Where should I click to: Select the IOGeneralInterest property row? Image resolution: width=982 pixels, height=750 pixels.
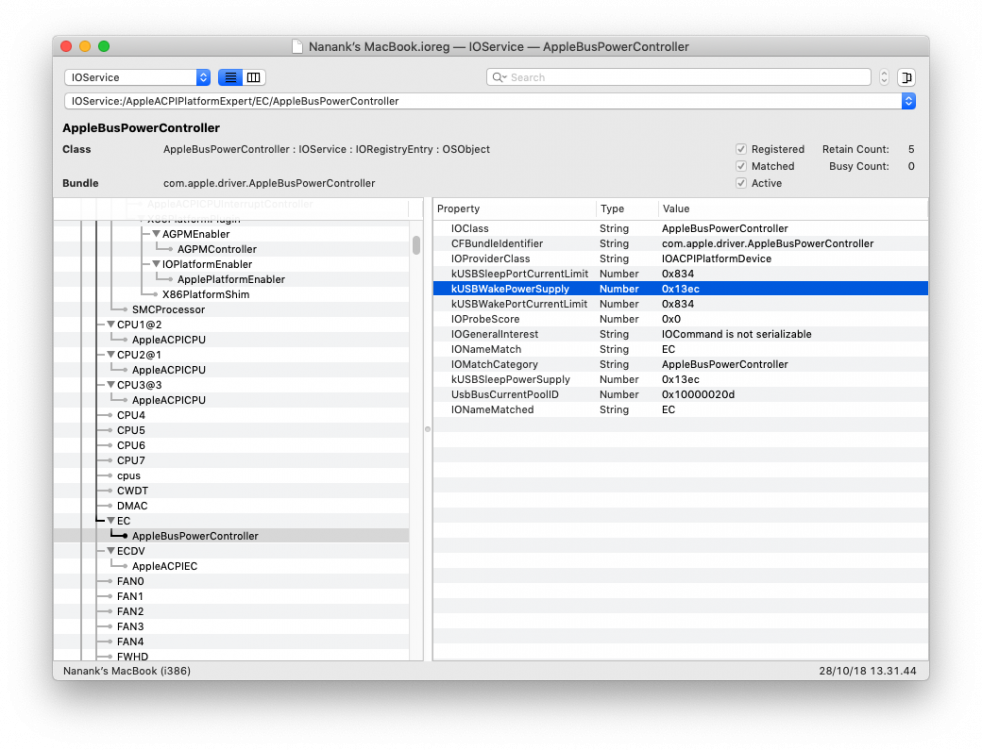point(680,334)
